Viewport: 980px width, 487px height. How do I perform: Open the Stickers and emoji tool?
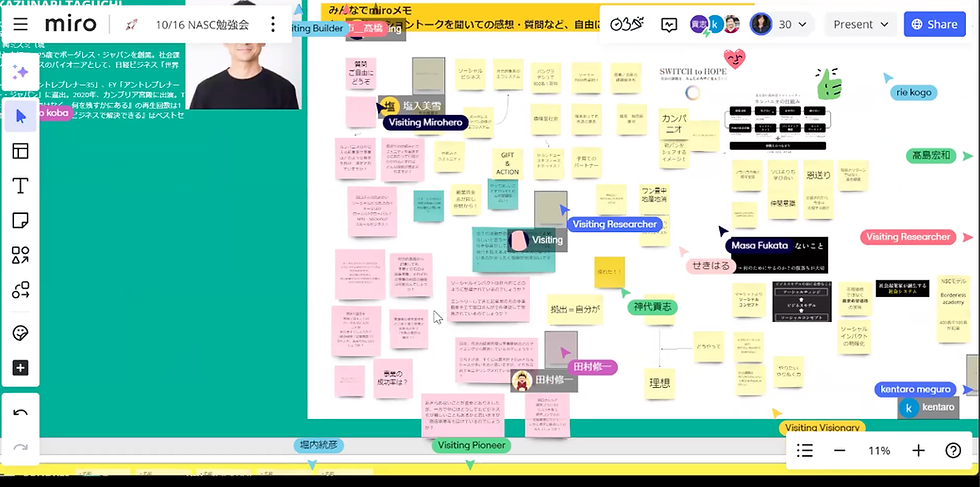click(x=21, y=333)
